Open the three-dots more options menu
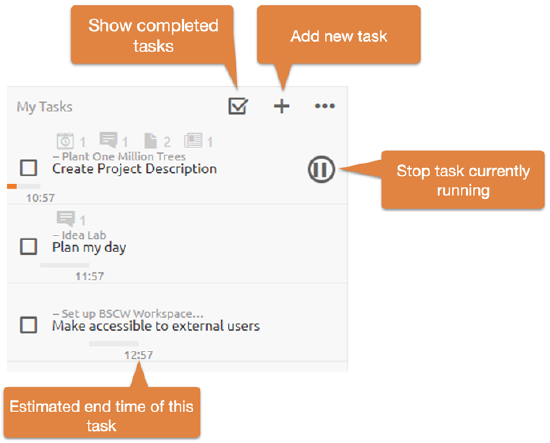Image resolution: width=550 pixels, height=443 pixels. (x=325, y=106)
